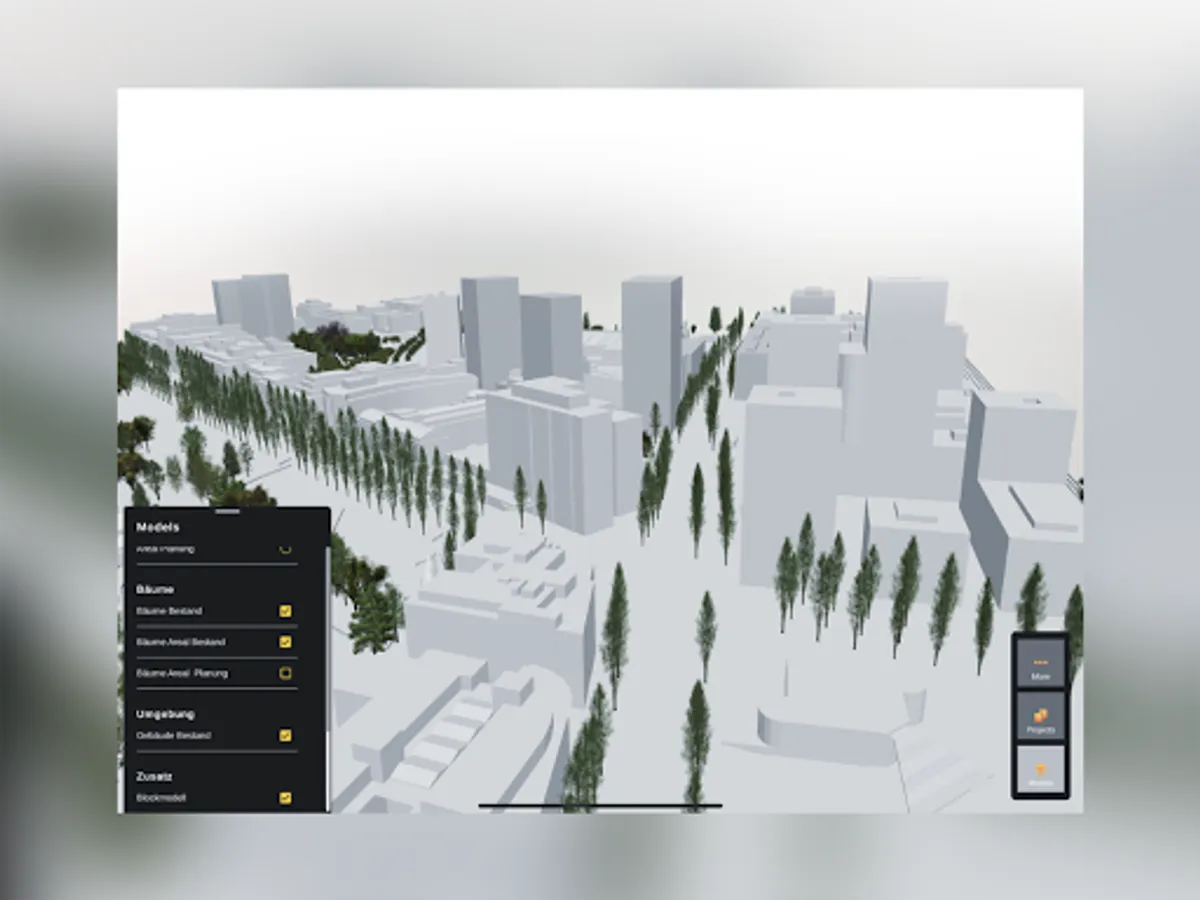1200x900 pixels.
Task: Uncheck the Gebäude Bestand checkbox
Action: pyautogui.click(x=285, y=736)
